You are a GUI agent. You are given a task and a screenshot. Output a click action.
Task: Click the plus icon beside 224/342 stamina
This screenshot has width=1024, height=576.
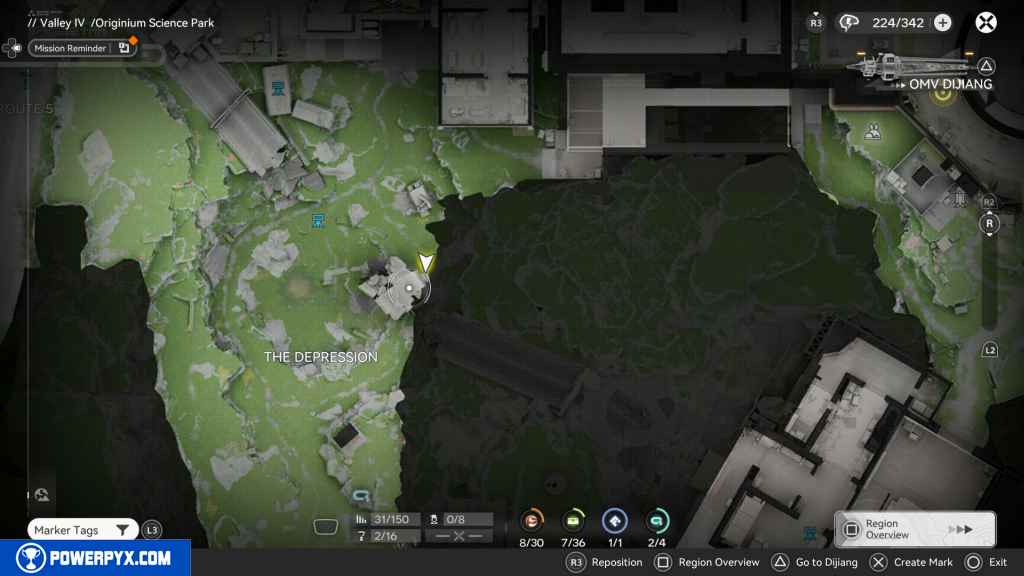pos(942,23)
